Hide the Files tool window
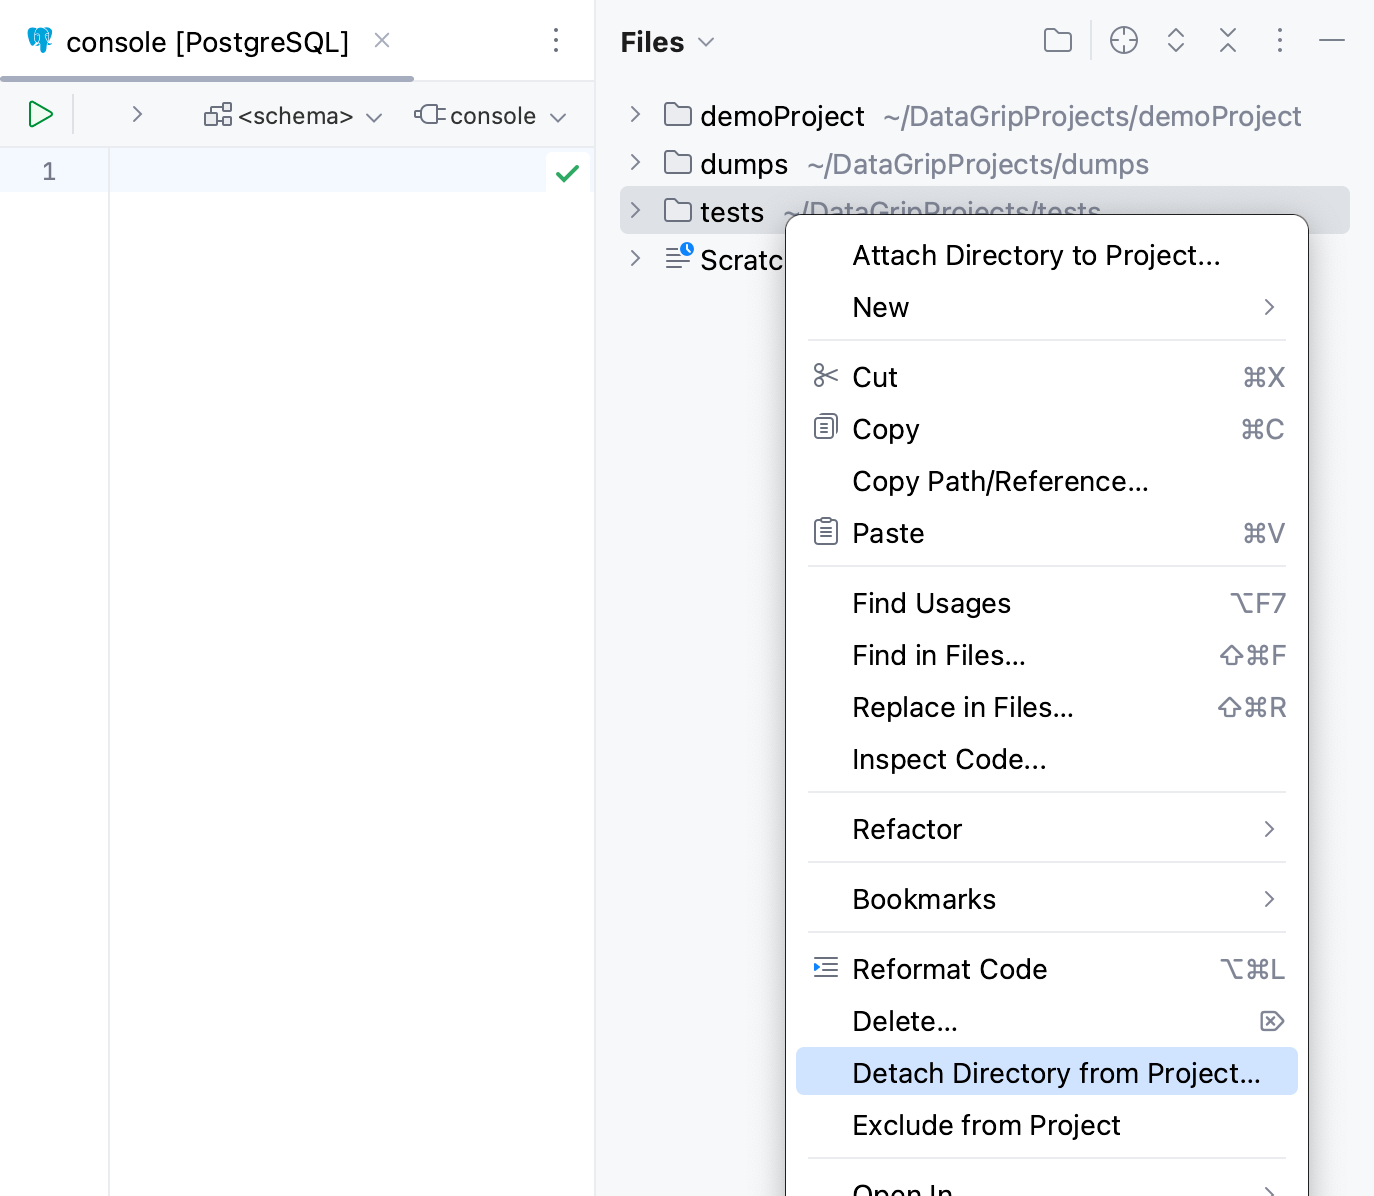The width and height of the screenshot is (1374, 1196). point(1332,40)
